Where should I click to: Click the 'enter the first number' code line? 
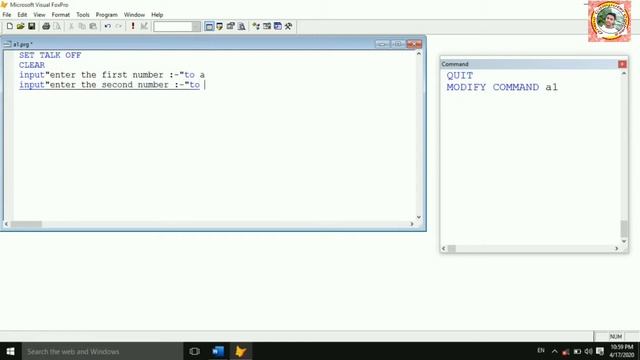112,75
